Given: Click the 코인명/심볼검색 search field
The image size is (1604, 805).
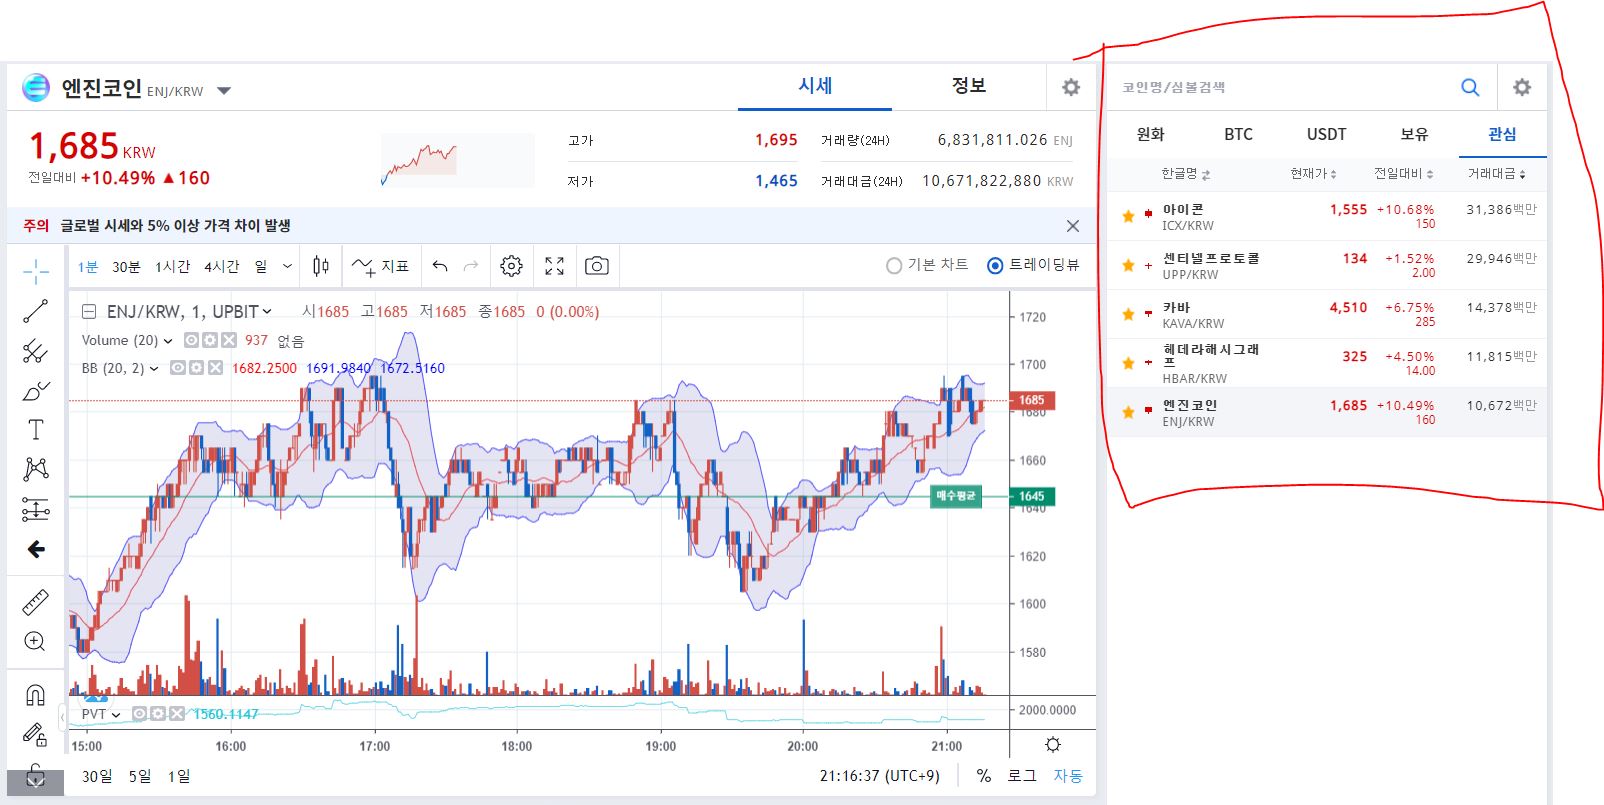Looking at the screenshot, I should tap(1280, 87).
